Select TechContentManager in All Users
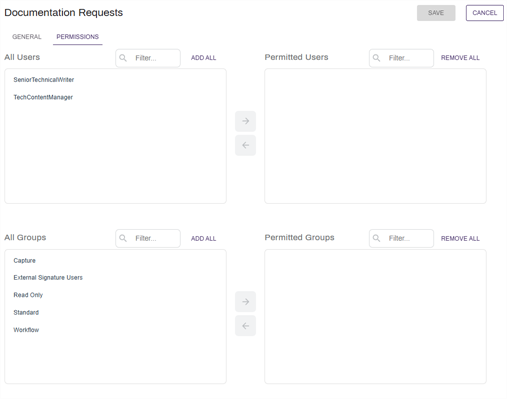507x399 pixels. [x=43, y=97]
